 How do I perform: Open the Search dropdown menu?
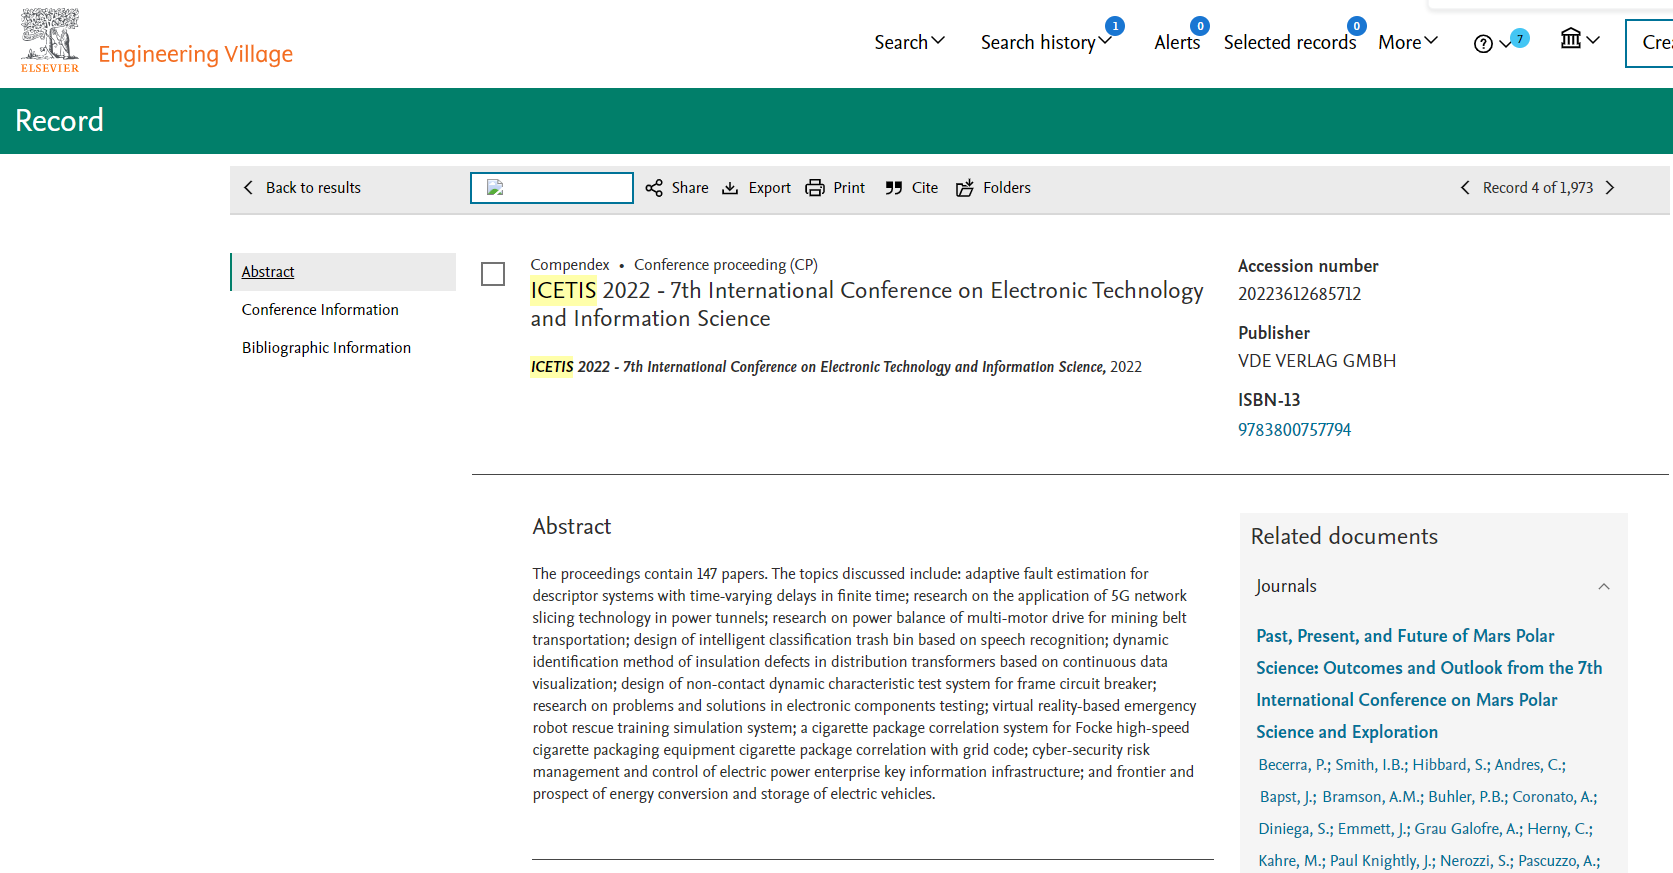click(x=909, y=42)
